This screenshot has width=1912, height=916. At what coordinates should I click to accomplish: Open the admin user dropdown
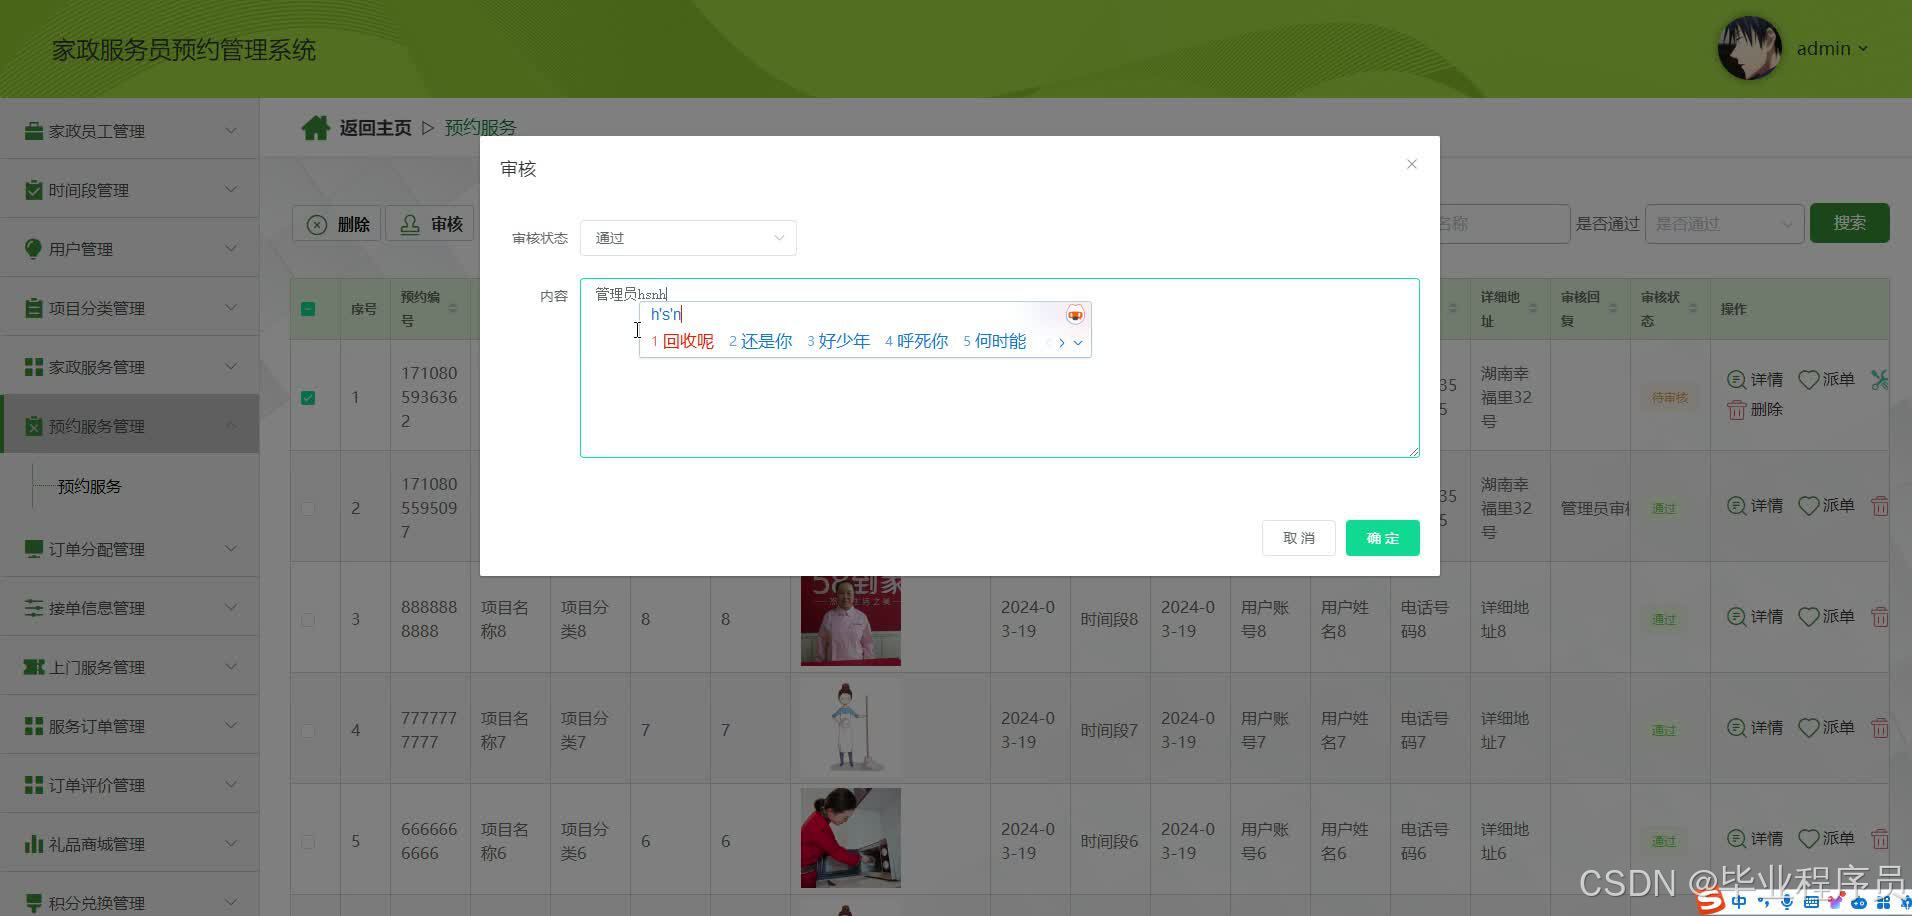pyautogui.click(x=1831, y=48)
